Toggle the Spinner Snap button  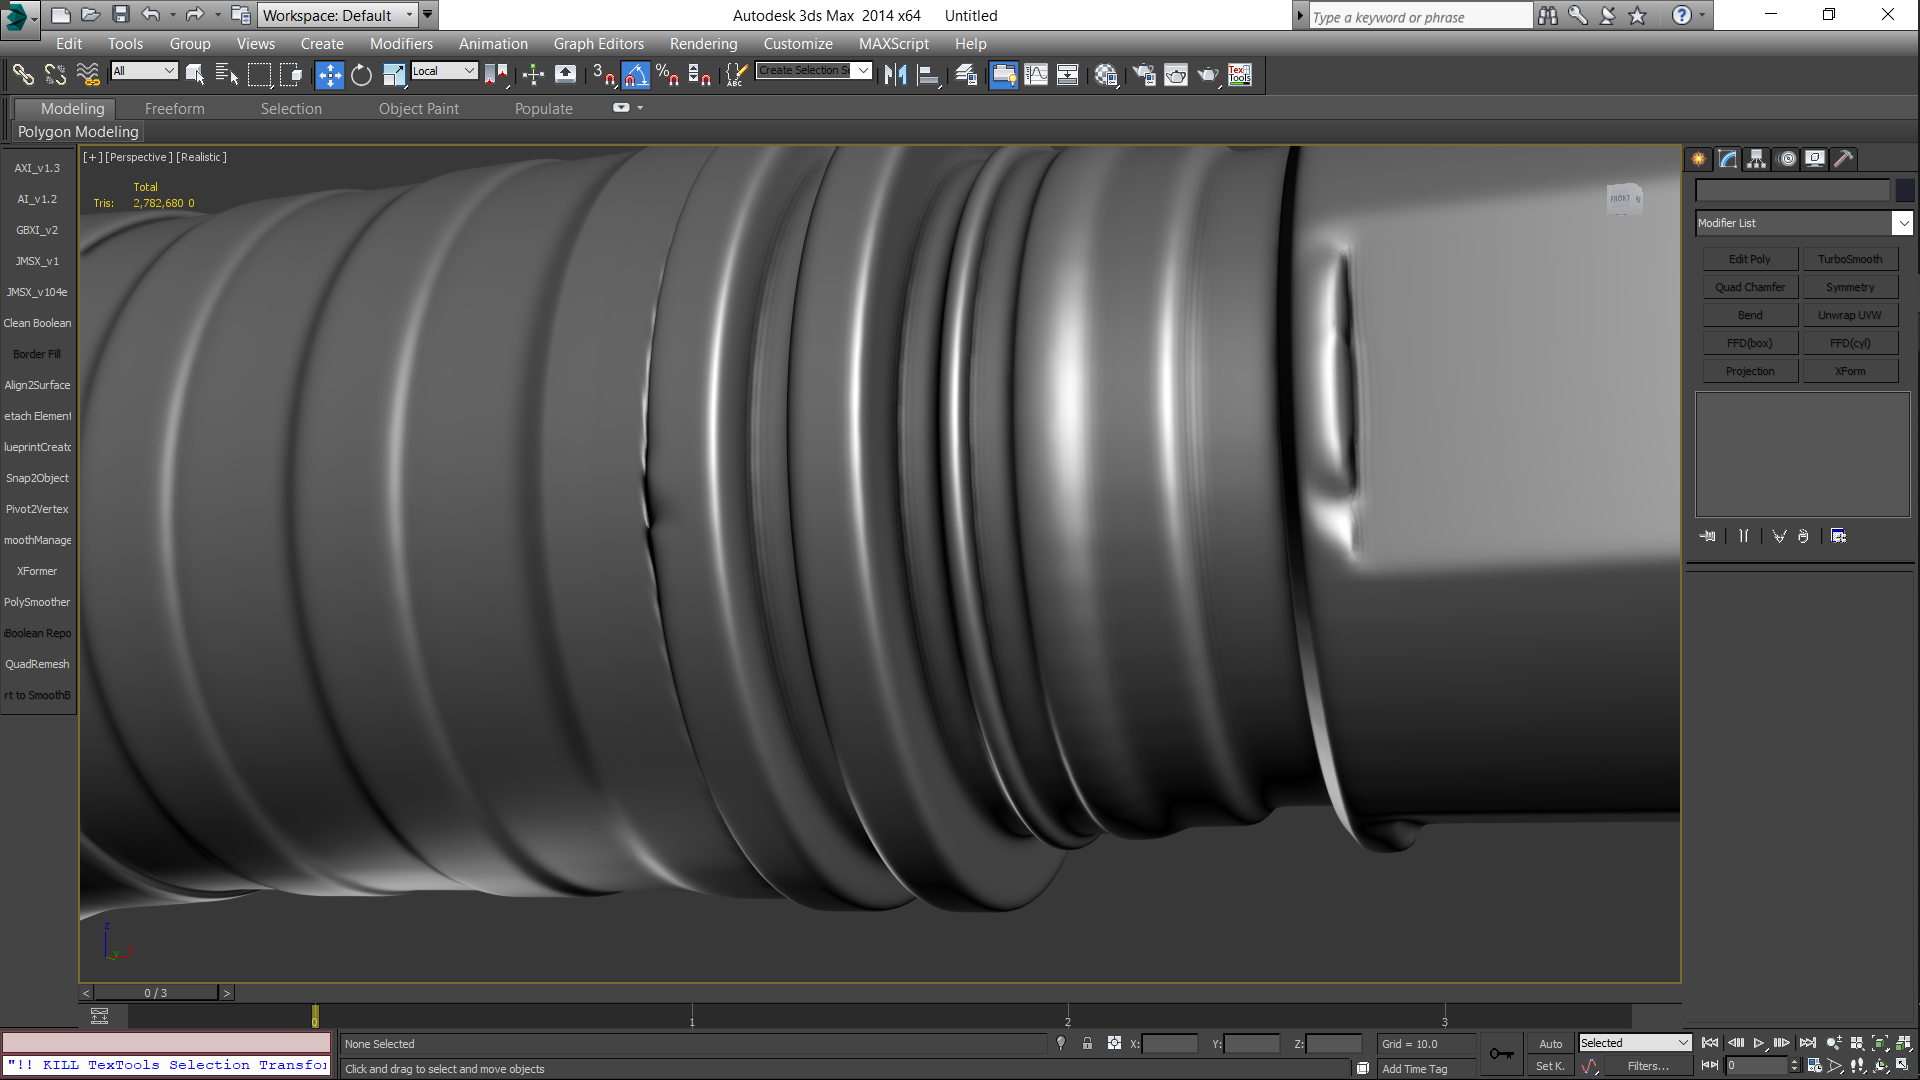[x=699, y=75]
